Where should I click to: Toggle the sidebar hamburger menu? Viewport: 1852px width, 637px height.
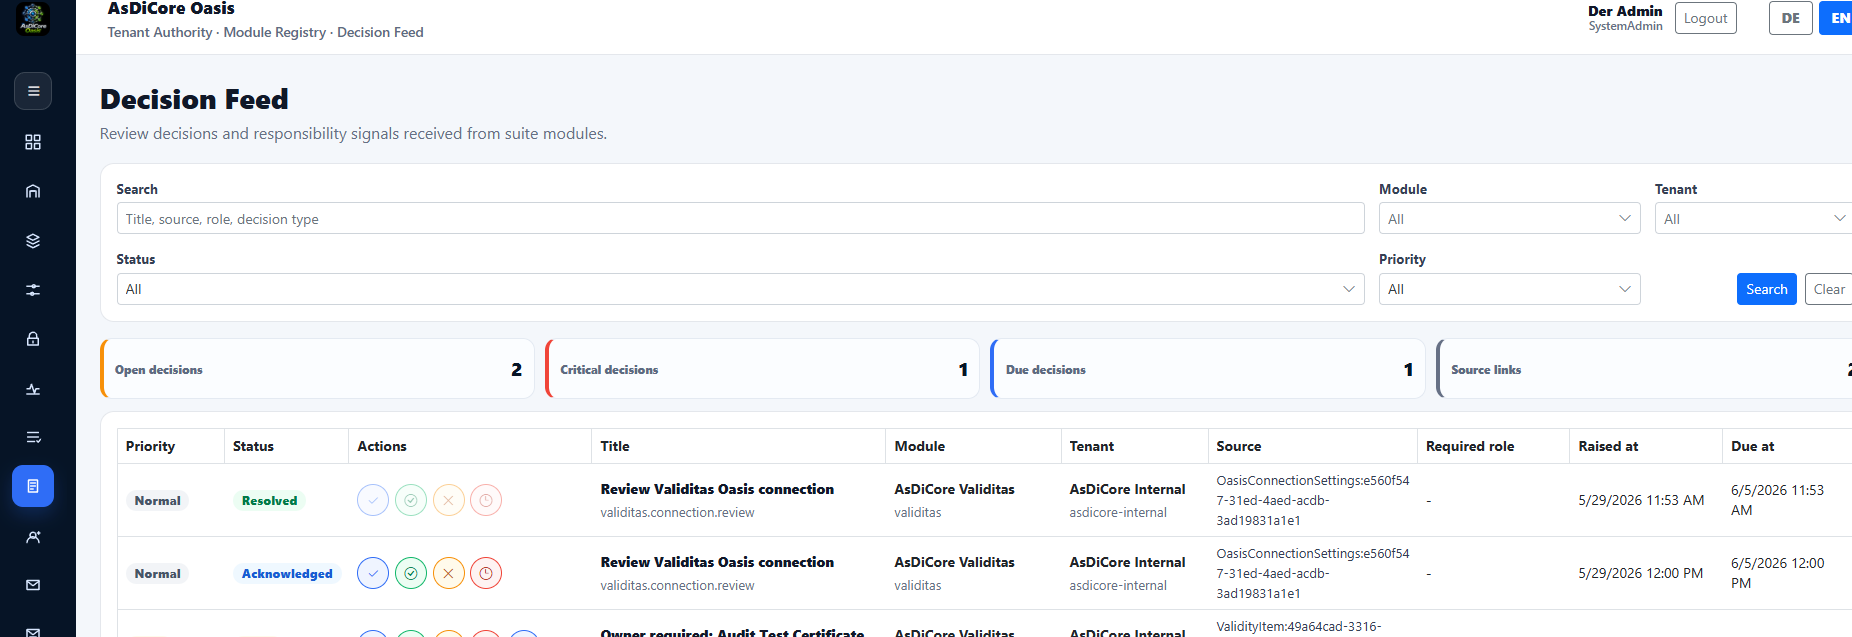pos(33,91)
